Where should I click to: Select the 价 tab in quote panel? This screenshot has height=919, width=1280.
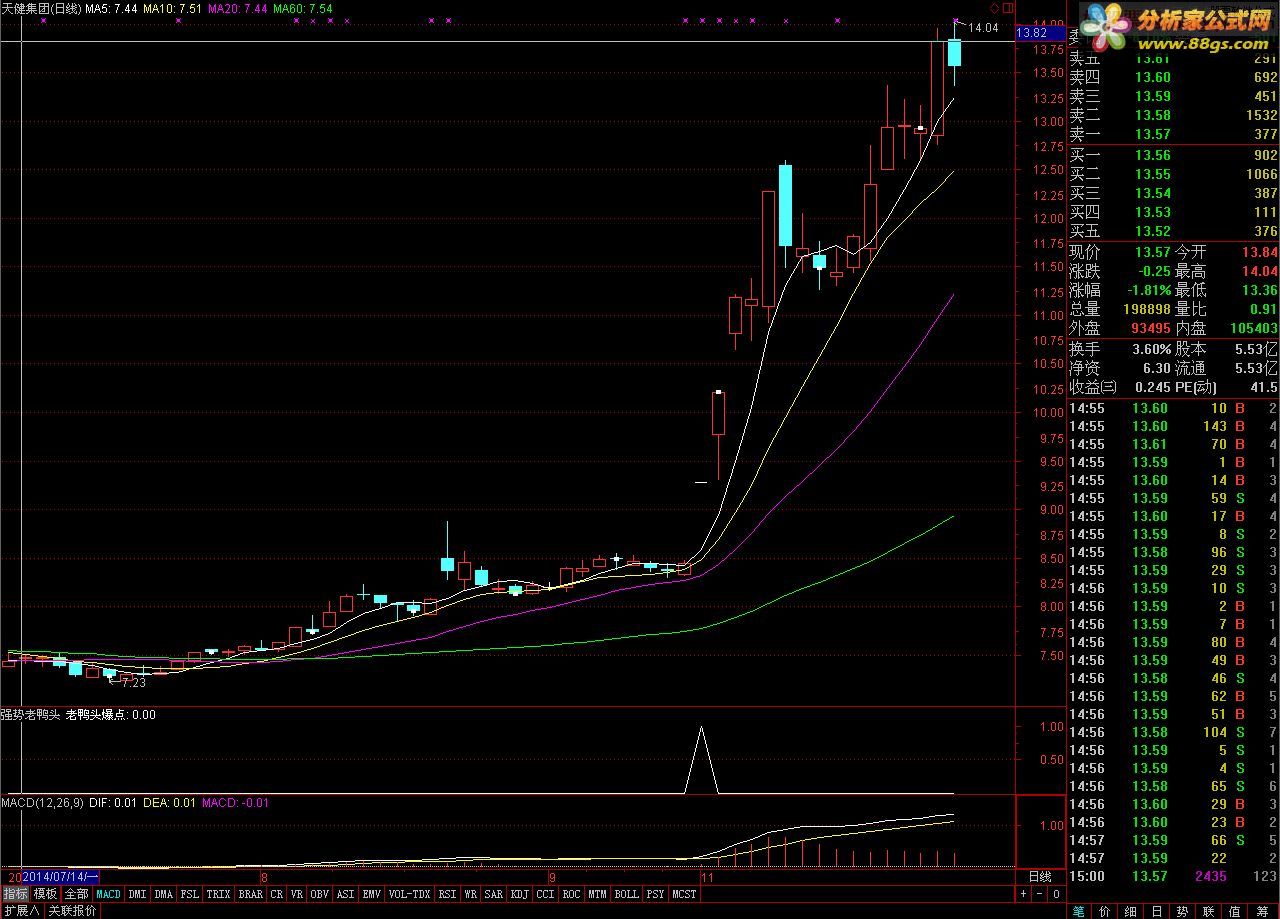pos(1105,911)
